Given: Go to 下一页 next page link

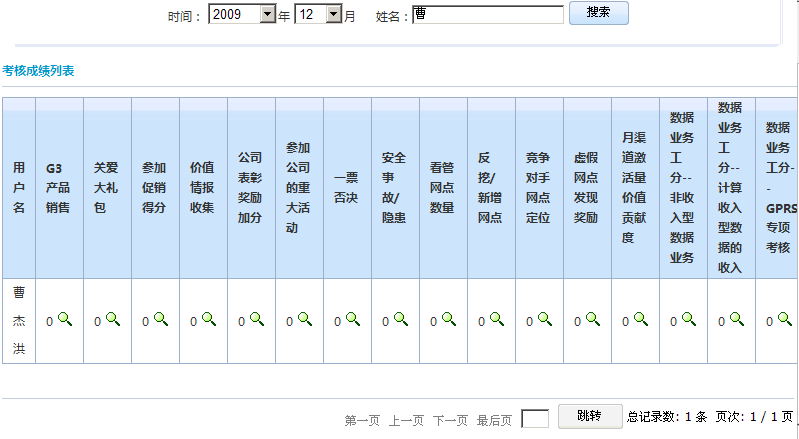Looking at the screenshot, I should [x=450, y=421].
